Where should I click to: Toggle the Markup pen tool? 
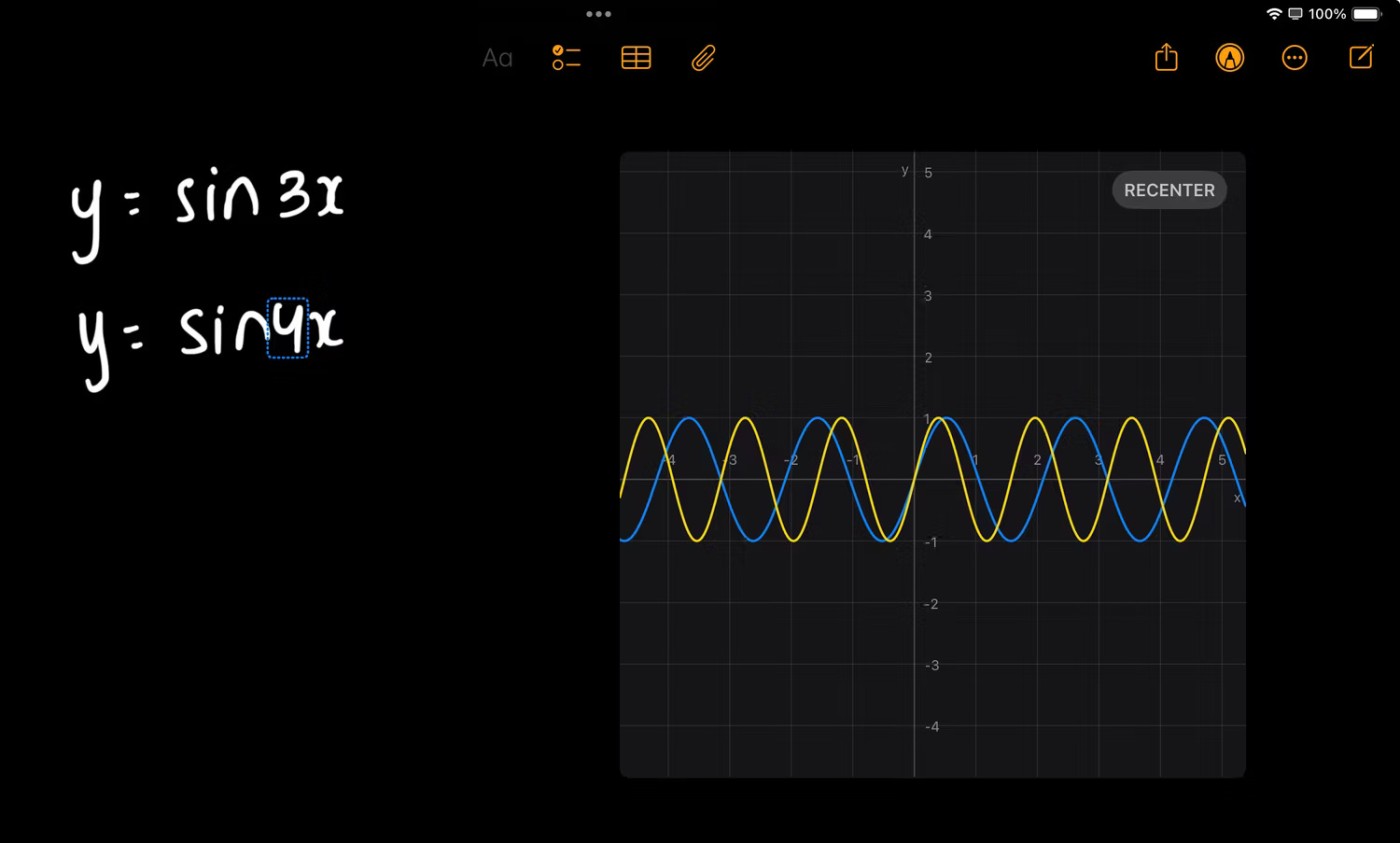click(1230, 58)
